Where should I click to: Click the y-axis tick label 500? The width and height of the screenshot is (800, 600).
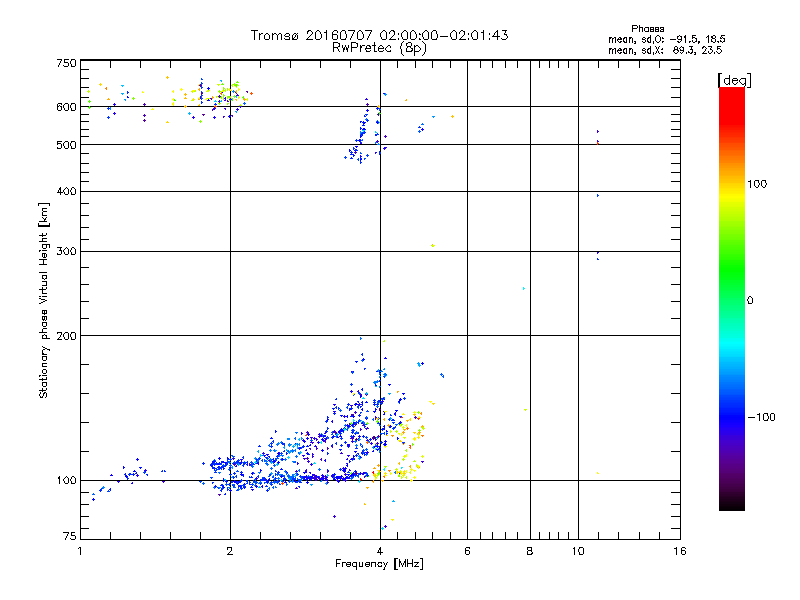tap(66, 145)
